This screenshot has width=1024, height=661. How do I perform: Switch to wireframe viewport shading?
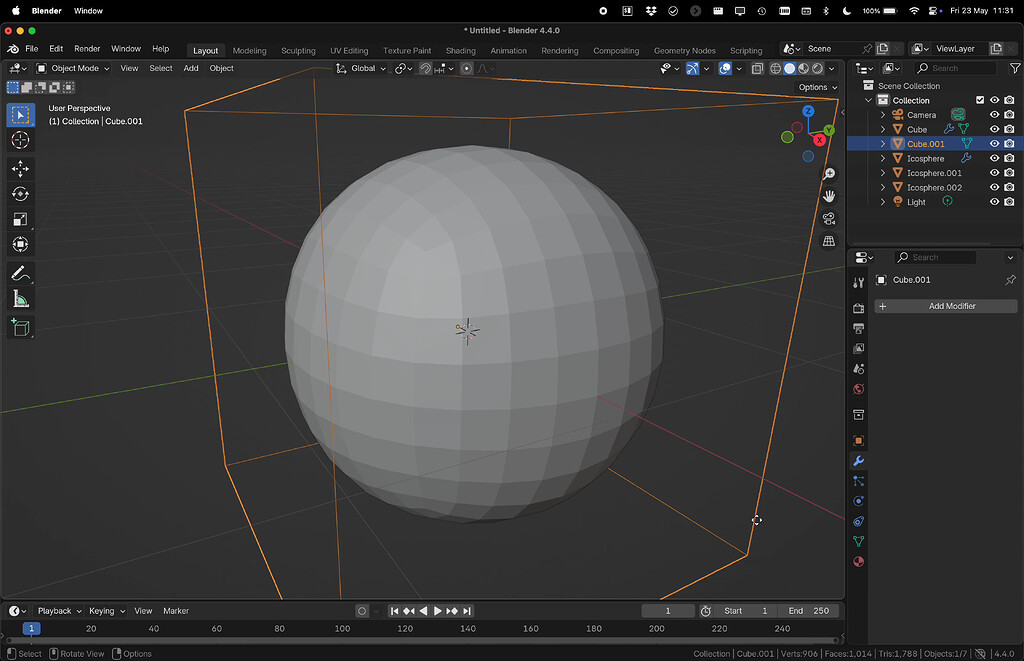[775, 69]
